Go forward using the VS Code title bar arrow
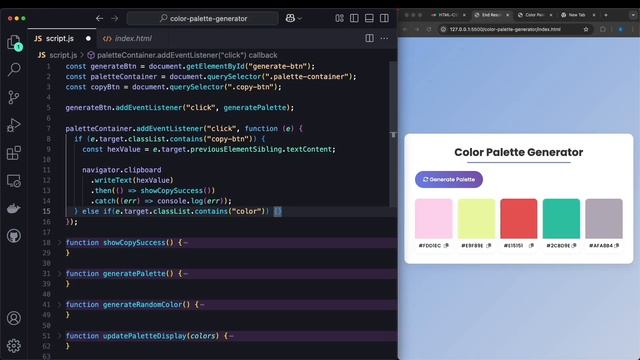The width and height of the screenshot is (640, 360). pos(115,18)
